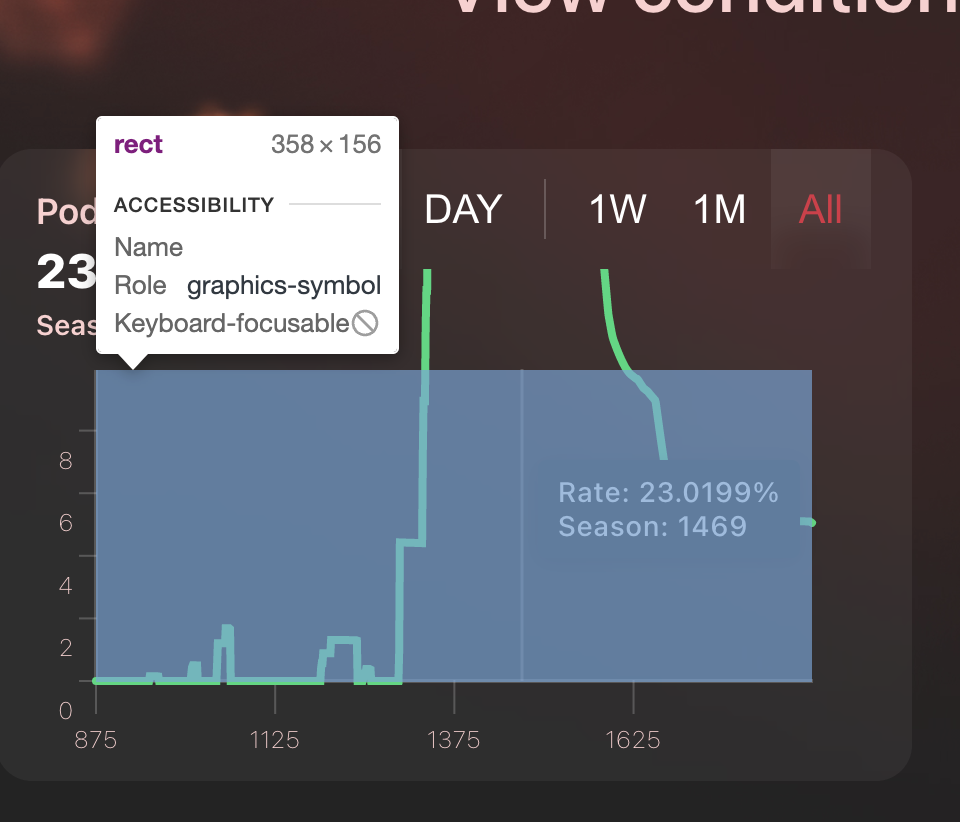Click the 358 × 156 dimensions label
The image size is (960, 822).
click(x=326, y=144)
